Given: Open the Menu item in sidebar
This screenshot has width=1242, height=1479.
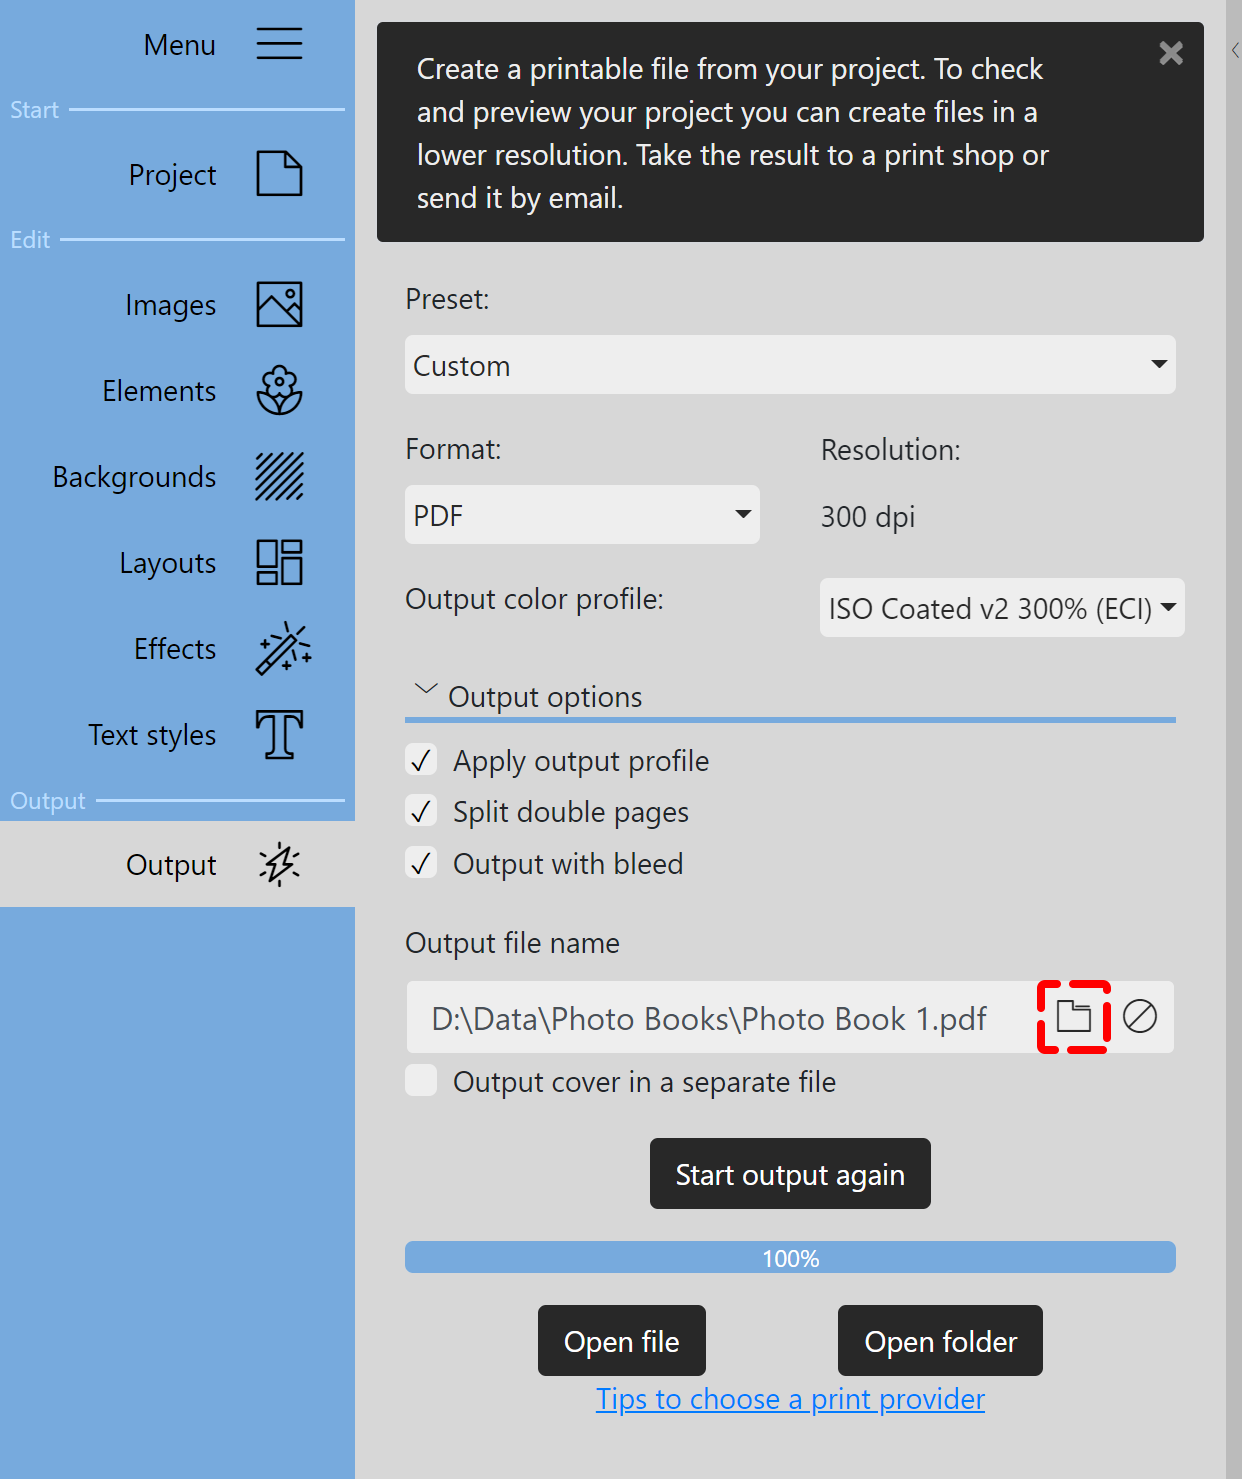Looking at the screenshot, I should pyautogui.click(x=180, y=45).
